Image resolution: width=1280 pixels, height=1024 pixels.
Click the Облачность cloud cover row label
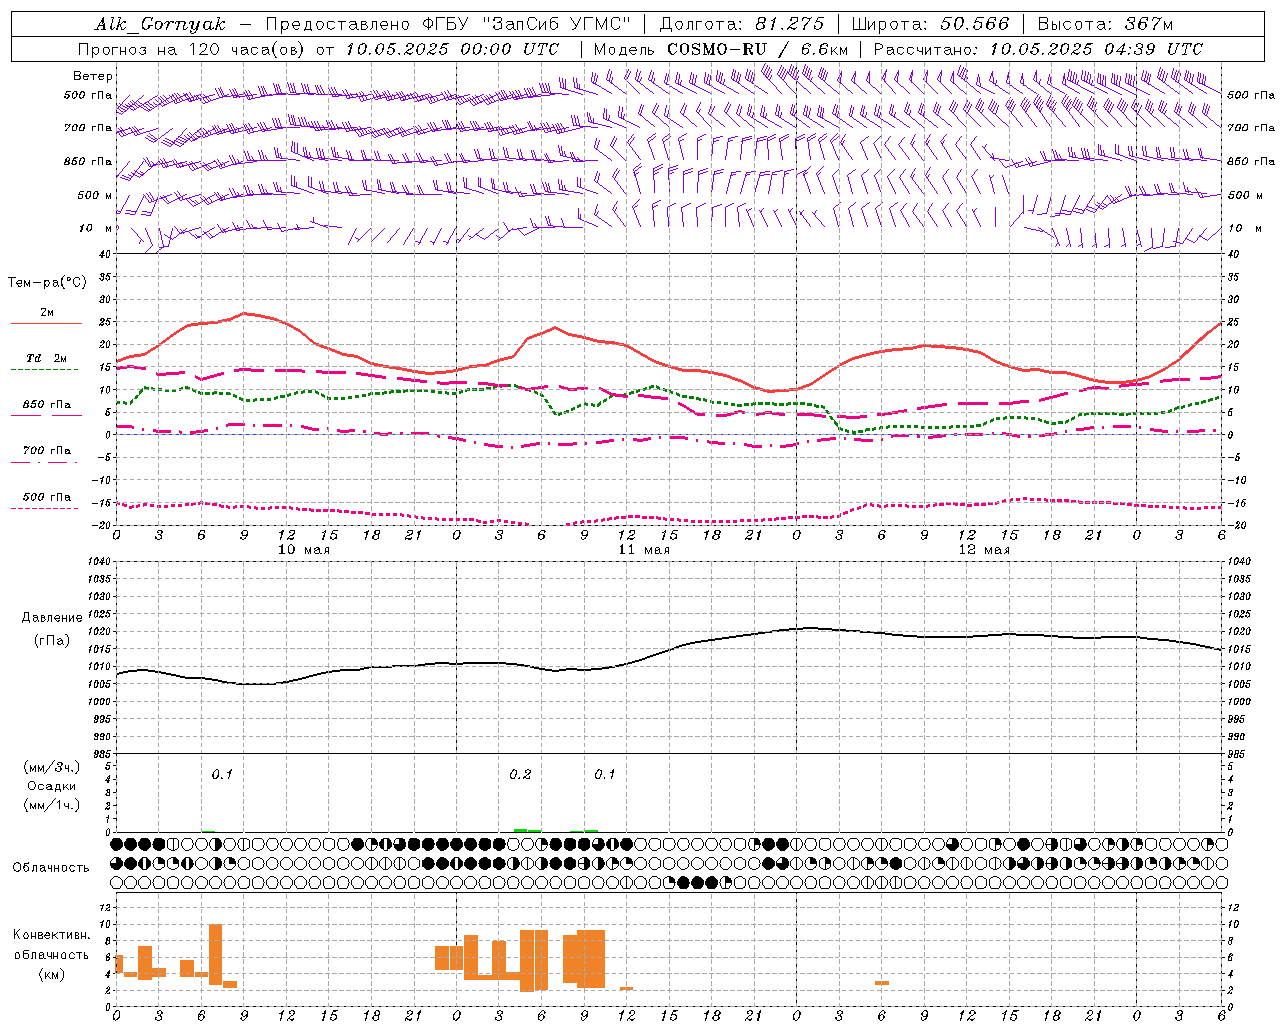coord(51,868)
